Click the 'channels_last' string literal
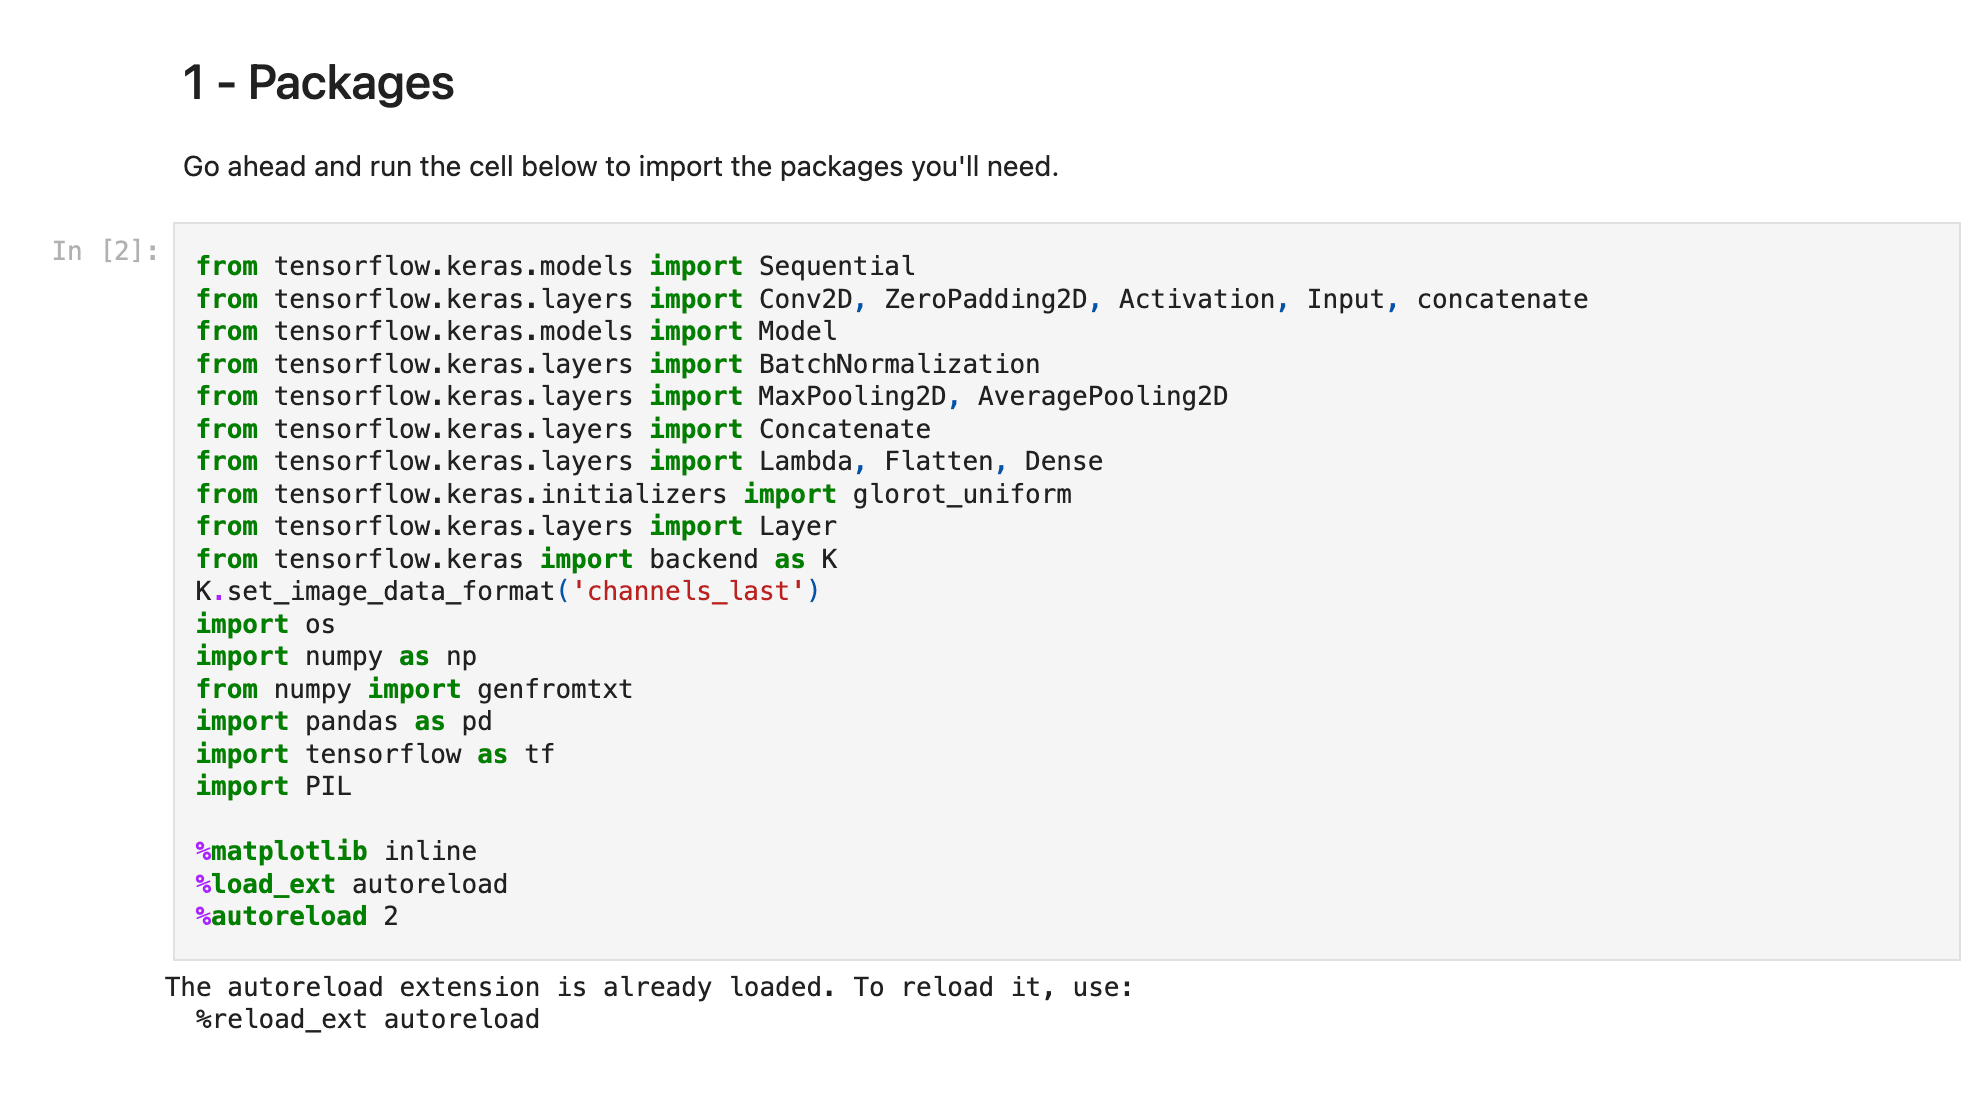The width and height of the screenshot is (1988, 1098). click(688, 591)
